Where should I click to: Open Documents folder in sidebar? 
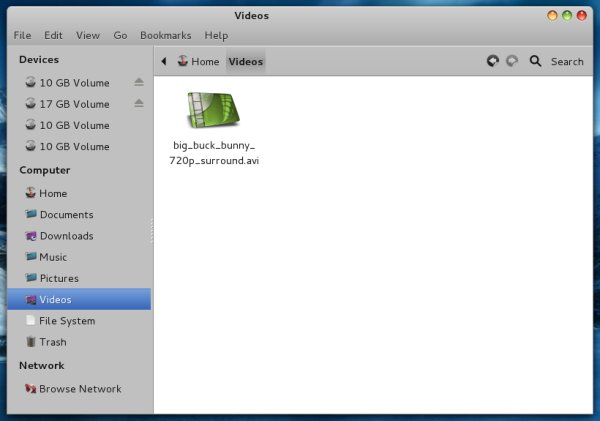tap(79, 214)
